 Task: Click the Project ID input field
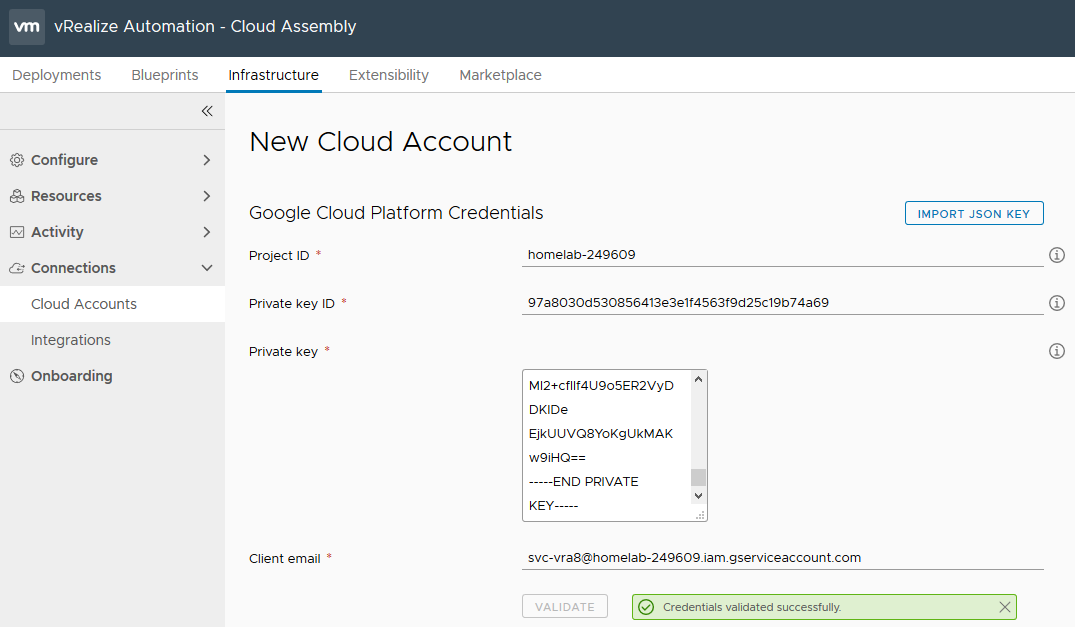click(782, 255)
